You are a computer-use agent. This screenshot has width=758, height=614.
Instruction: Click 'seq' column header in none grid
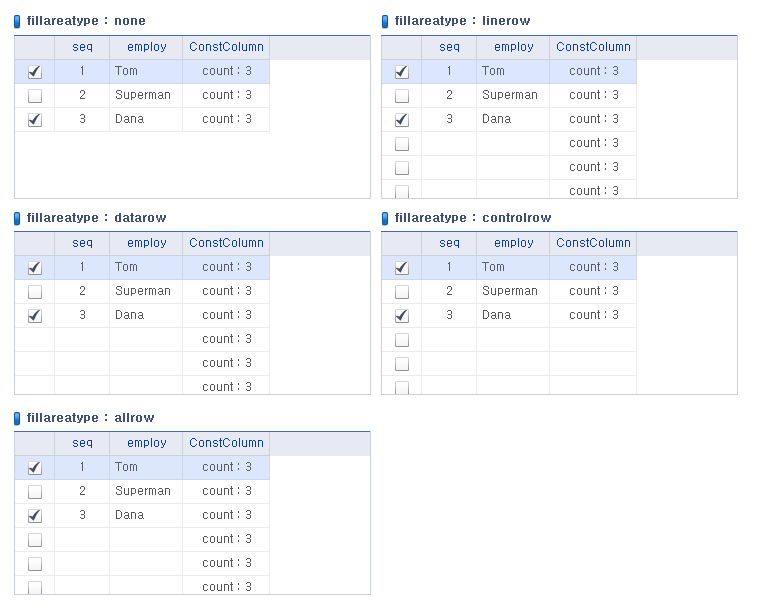coord(82,47)
